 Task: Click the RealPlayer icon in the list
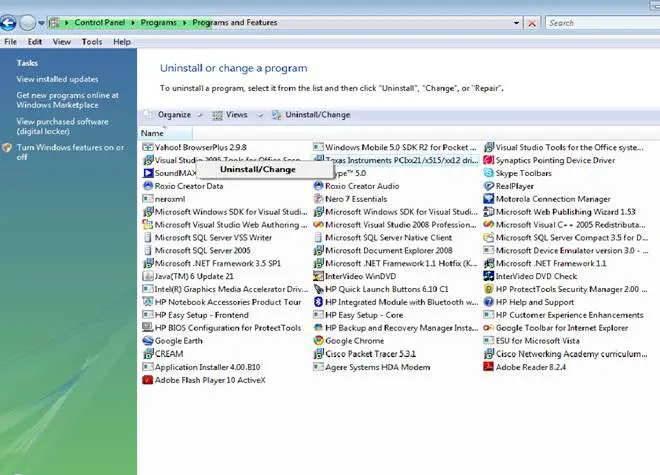tap(489, 186)
